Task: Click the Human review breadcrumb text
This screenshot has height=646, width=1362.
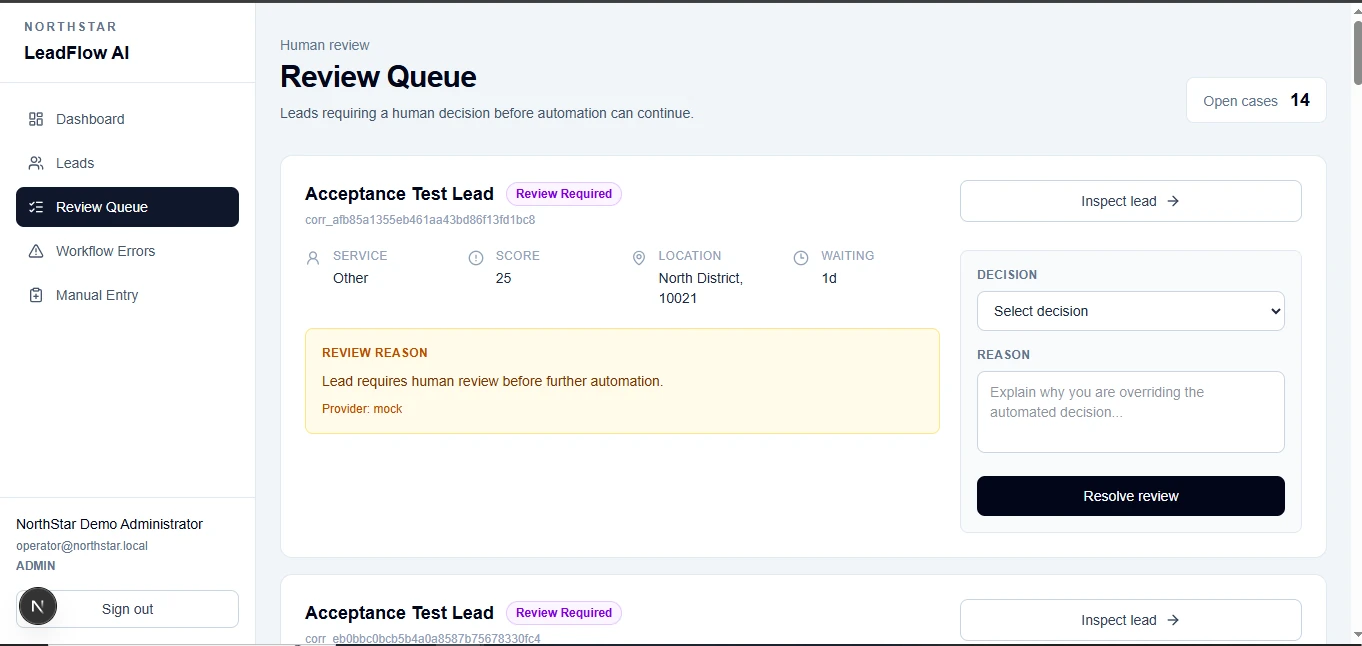Action: pos(325,45)
